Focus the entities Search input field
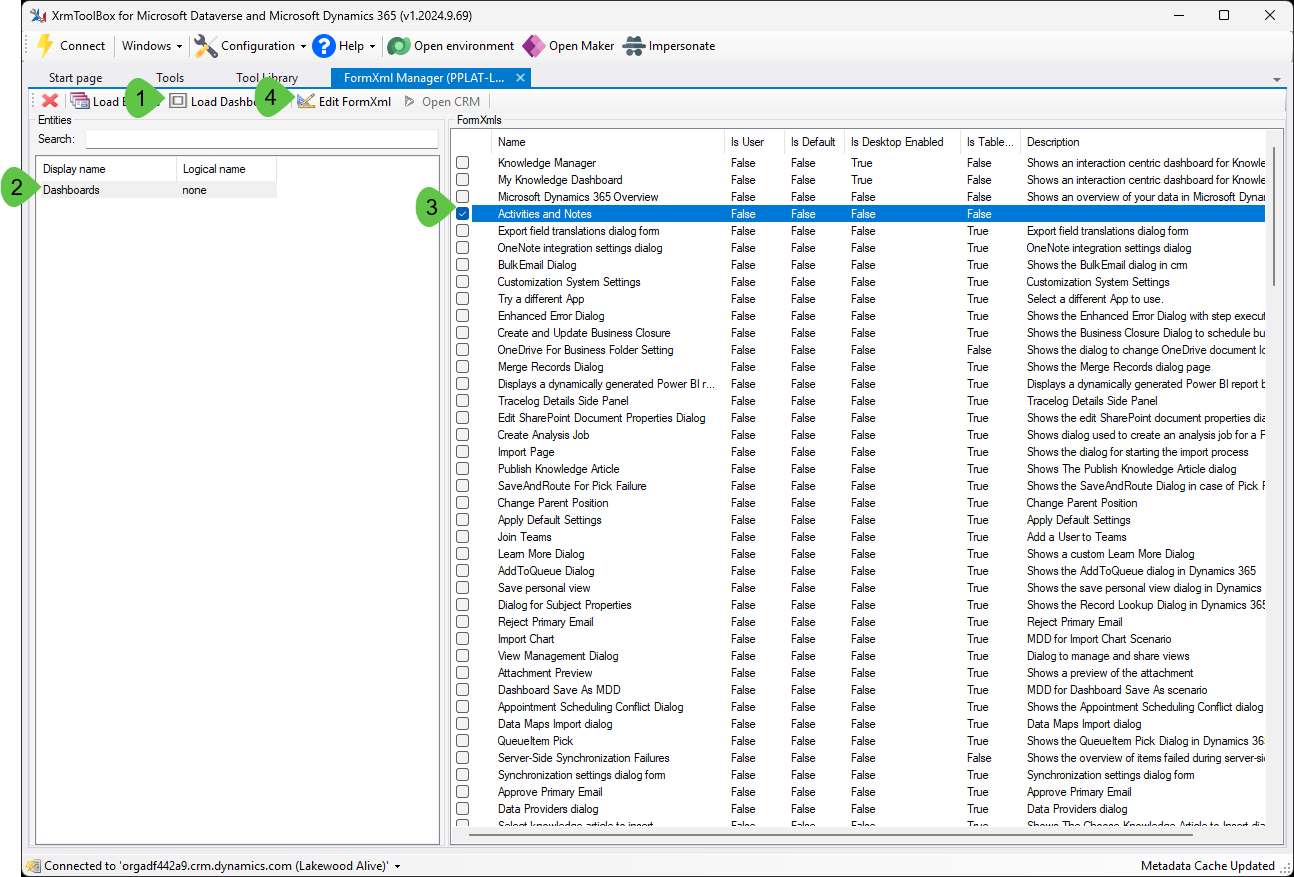Viewport: 1294px width, 877px height. coord(262,139)
